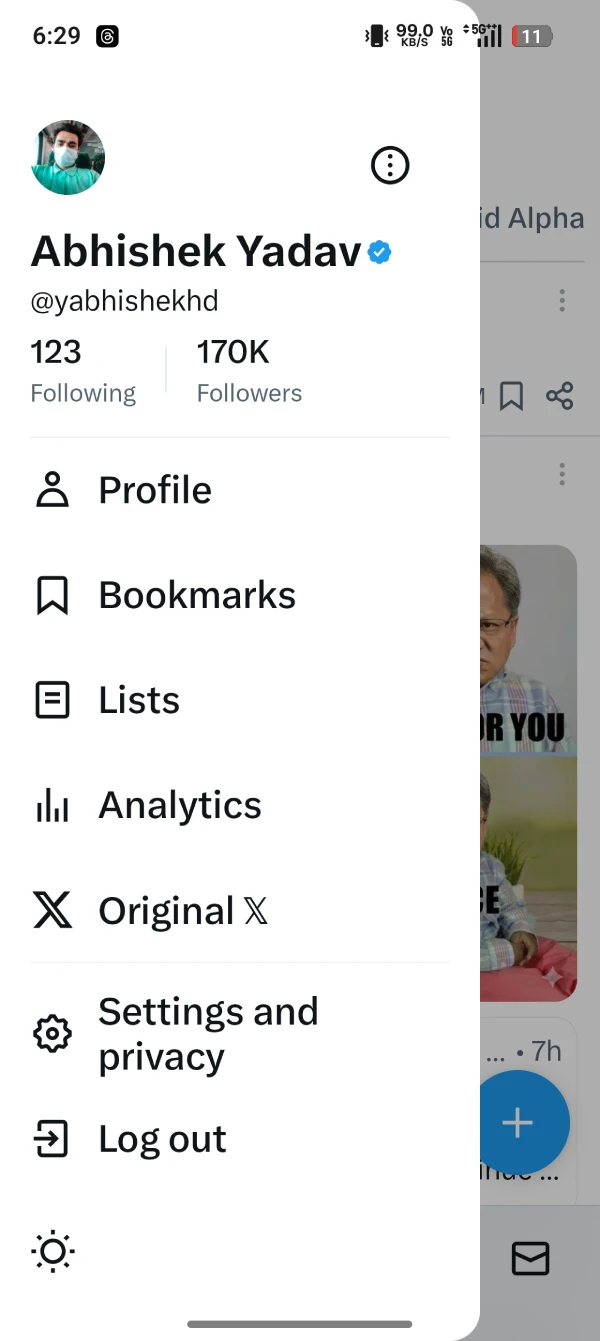This screenshot has height=1341, width=600.
Task: Click the share icon on the post
Action: coord(560,397)
